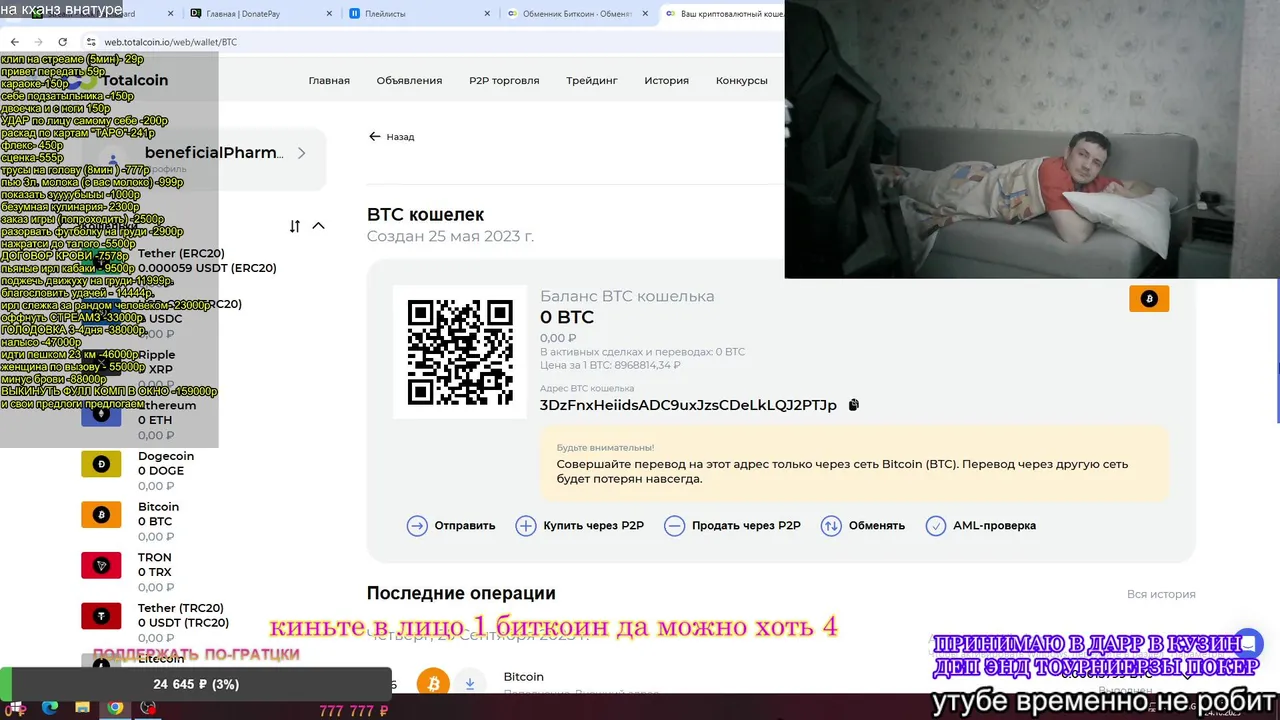Open Microsoft Edge from the taskbar
This screenshot has width=1280, height=720.
click(50, 708)
